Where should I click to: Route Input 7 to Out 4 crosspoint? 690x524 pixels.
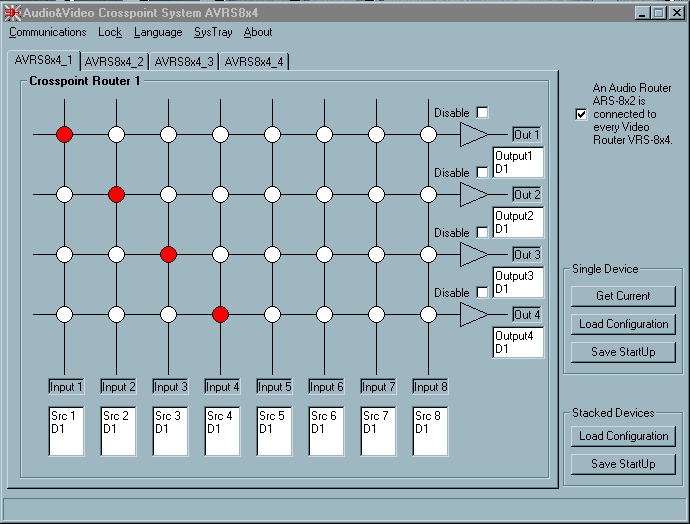click(376, 315)
